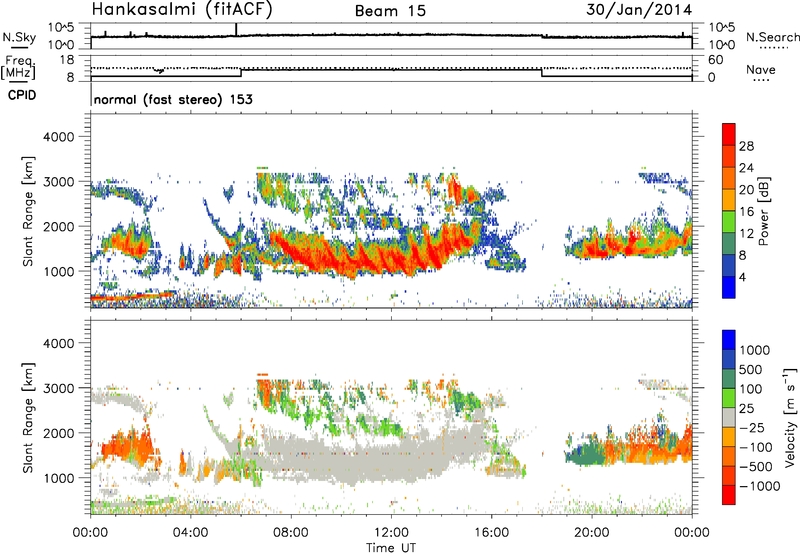The height and width of the screenshot is (554, 800).
Task: Select the bright blue top Velocity colorbar segment
Action: 729,340
